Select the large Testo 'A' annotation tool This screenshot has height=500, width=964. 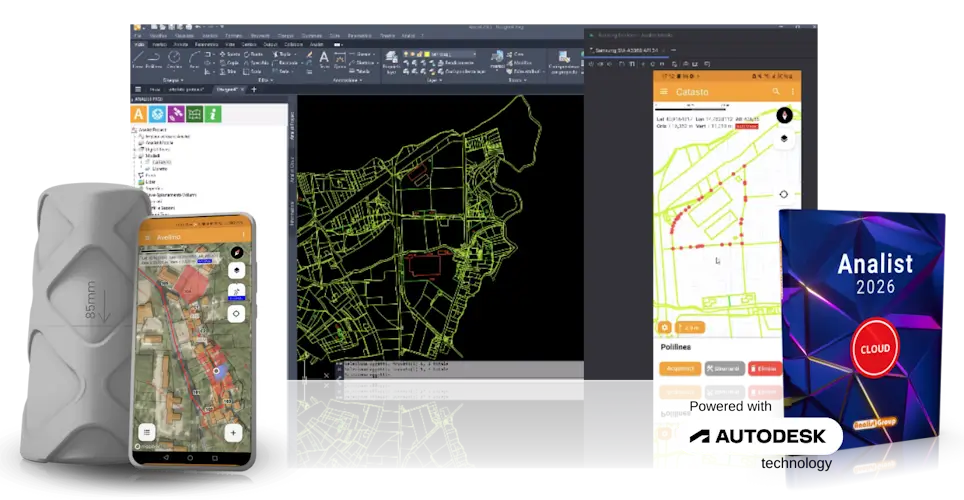pyautogui.click(x=324, y=60)
